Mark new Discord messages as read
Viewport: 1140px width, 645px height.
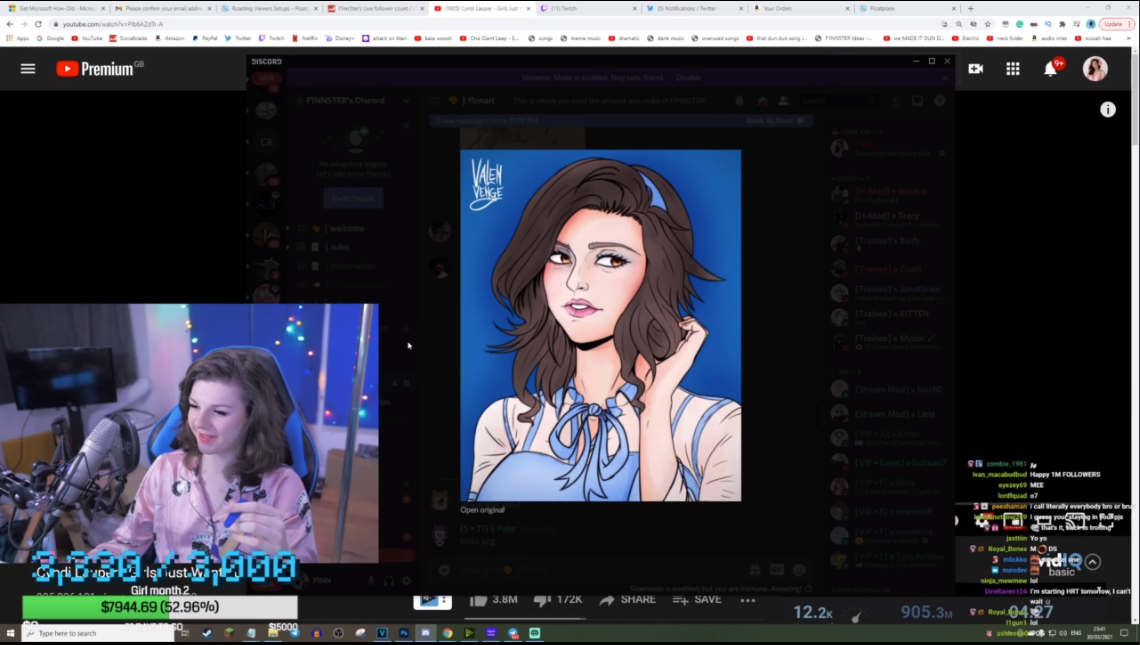[x=775, y=121]
